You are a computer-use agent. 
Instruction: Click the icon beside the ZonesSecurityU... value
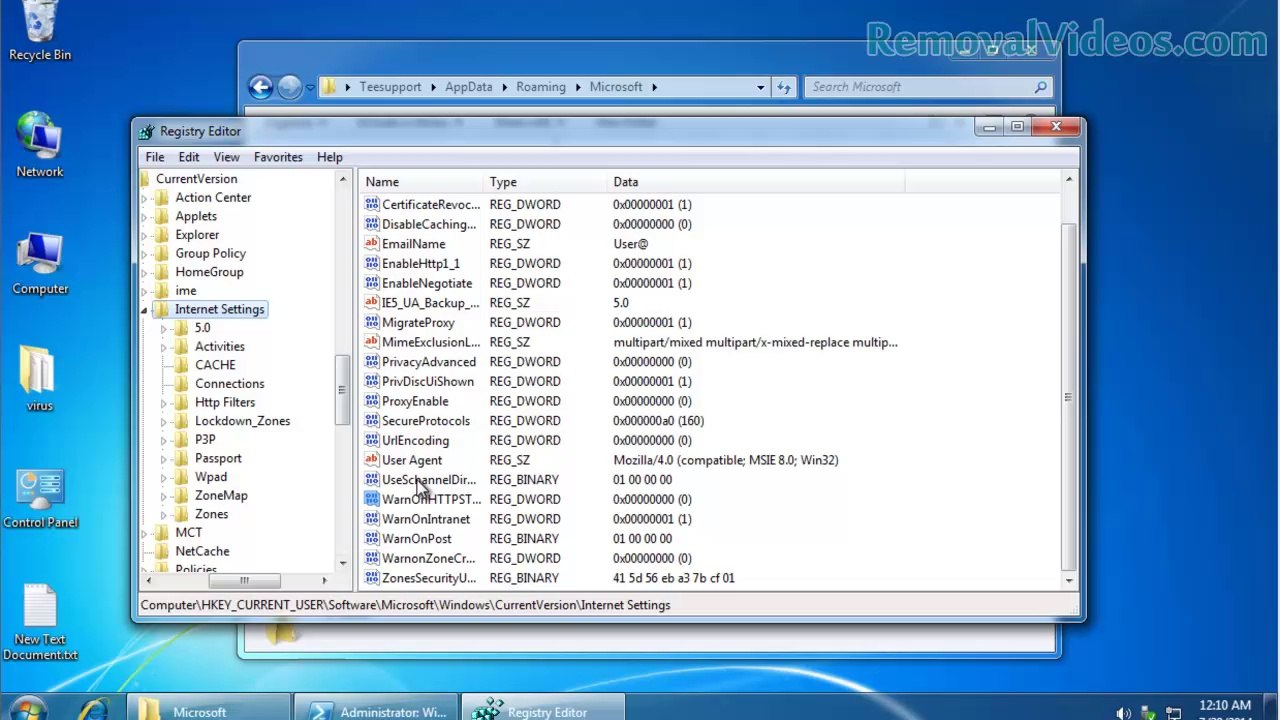[372, 578]
